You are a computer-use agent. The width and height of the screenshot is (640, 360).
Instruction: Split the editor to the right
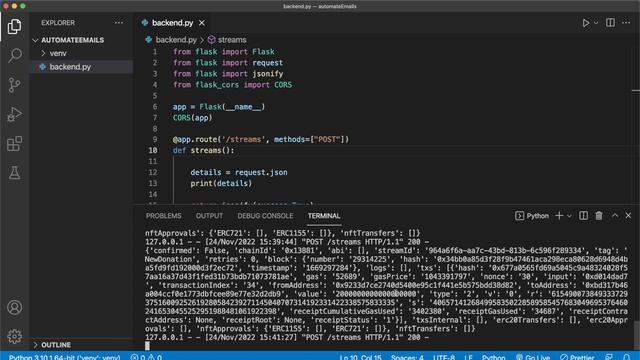(610, 23)
